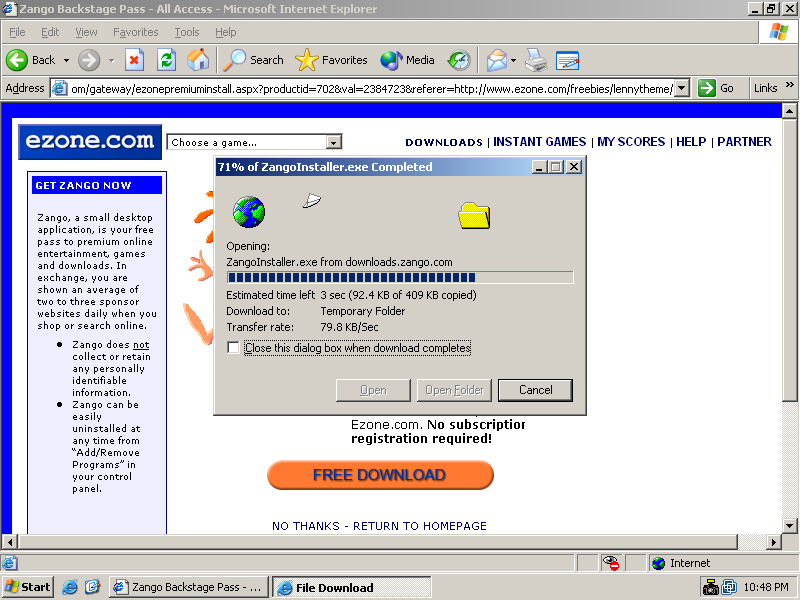Click the horizontal scrollbar thumb

[378, 541]
